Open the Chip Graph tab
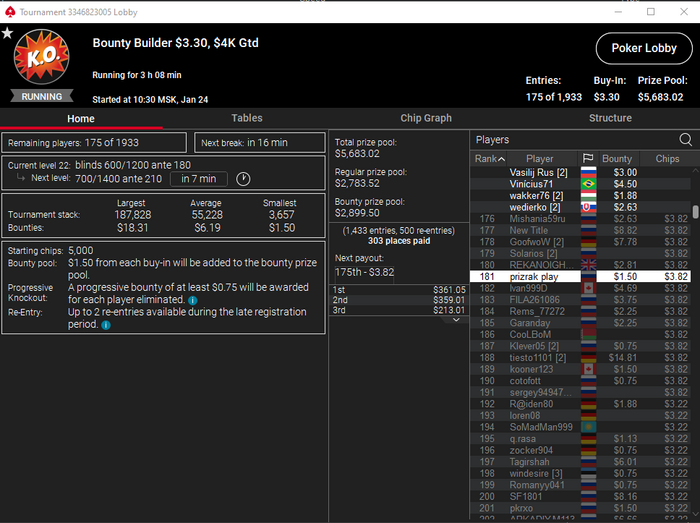 [x=426, y=118]
